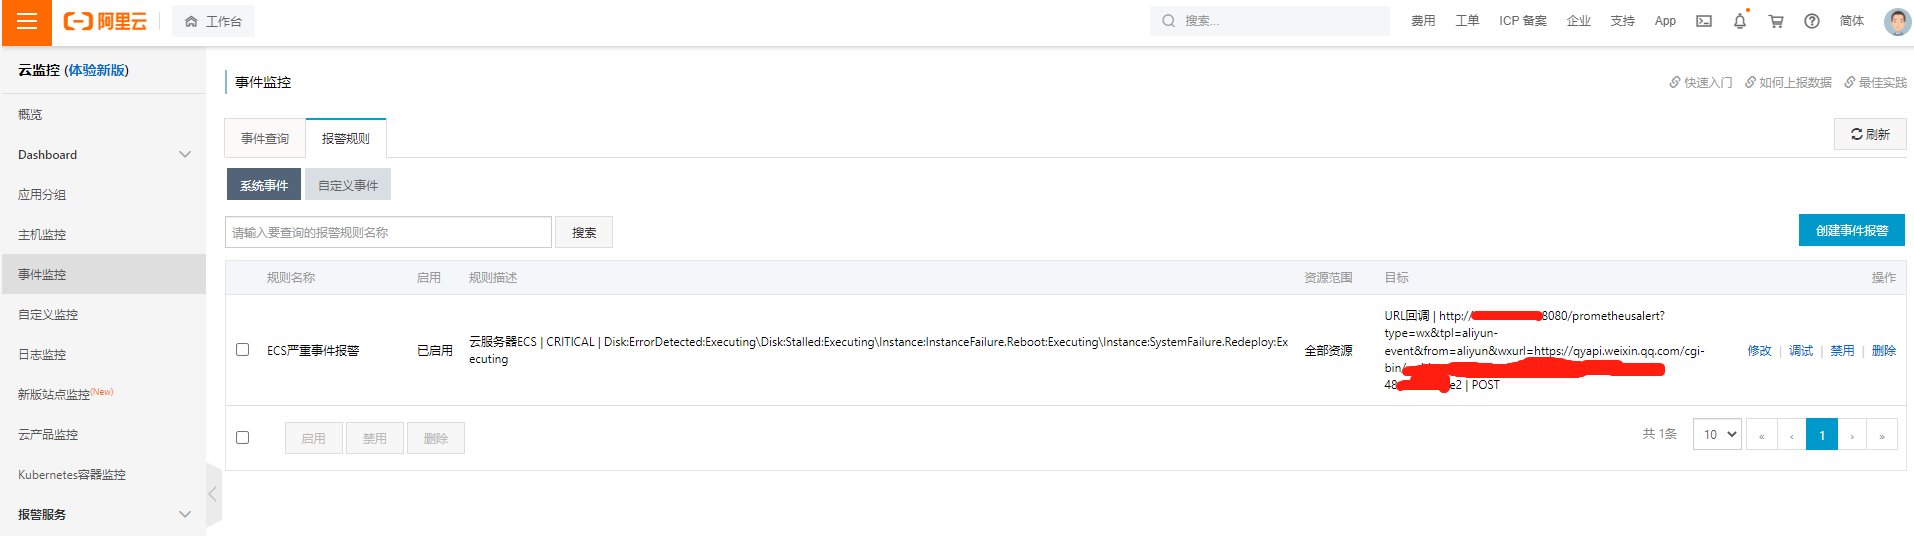Click the top search magnifier icon
The height and width of the screenshot is (536, 1914).
(x=1168, y=21)
